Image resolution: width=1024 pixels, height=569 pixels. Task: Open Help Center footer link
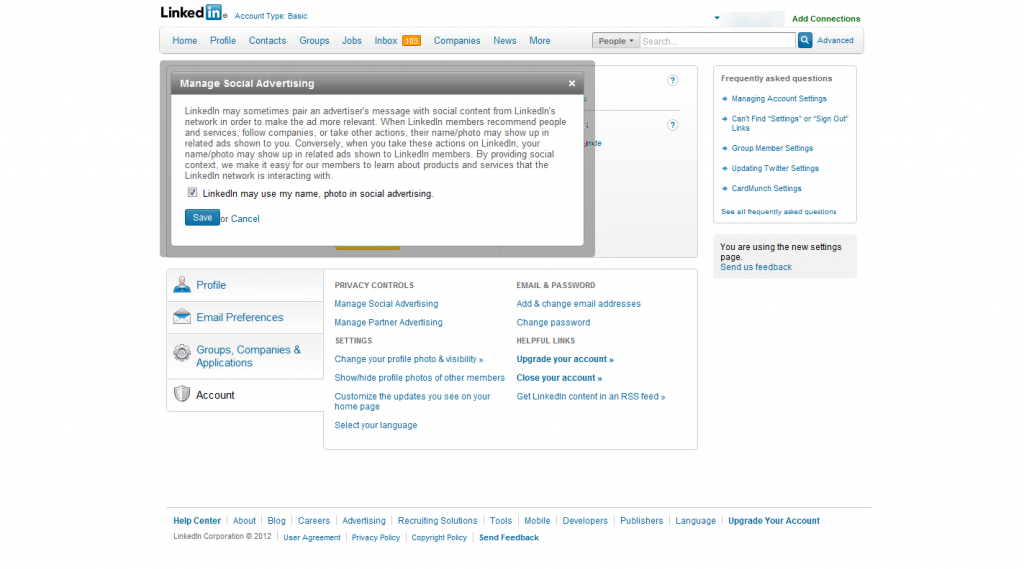[x=197, y=521]
